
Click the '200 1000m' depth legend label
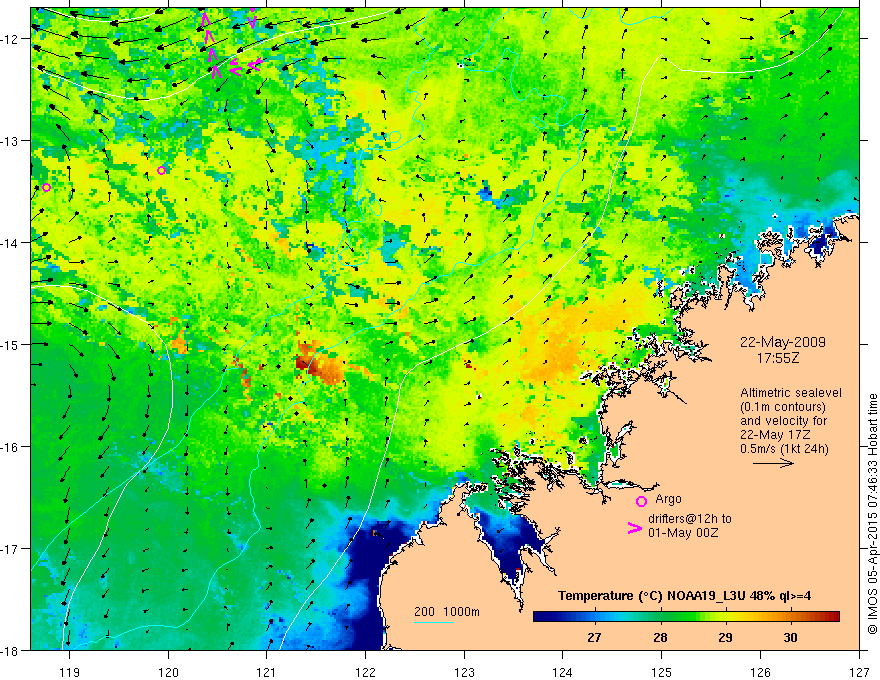pos(447,612)
